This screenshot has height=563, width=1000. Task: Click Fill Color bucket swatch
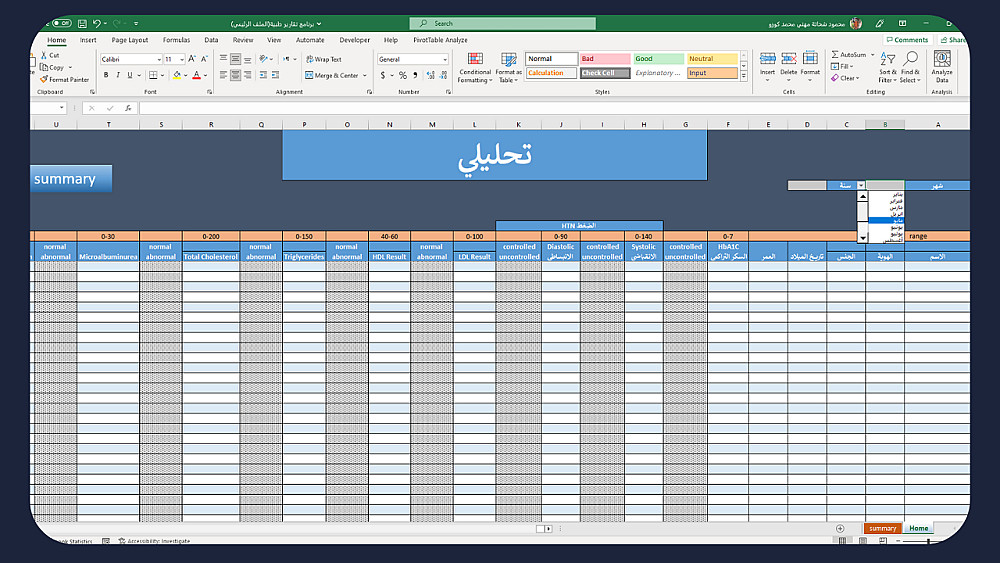click(177, 75)
